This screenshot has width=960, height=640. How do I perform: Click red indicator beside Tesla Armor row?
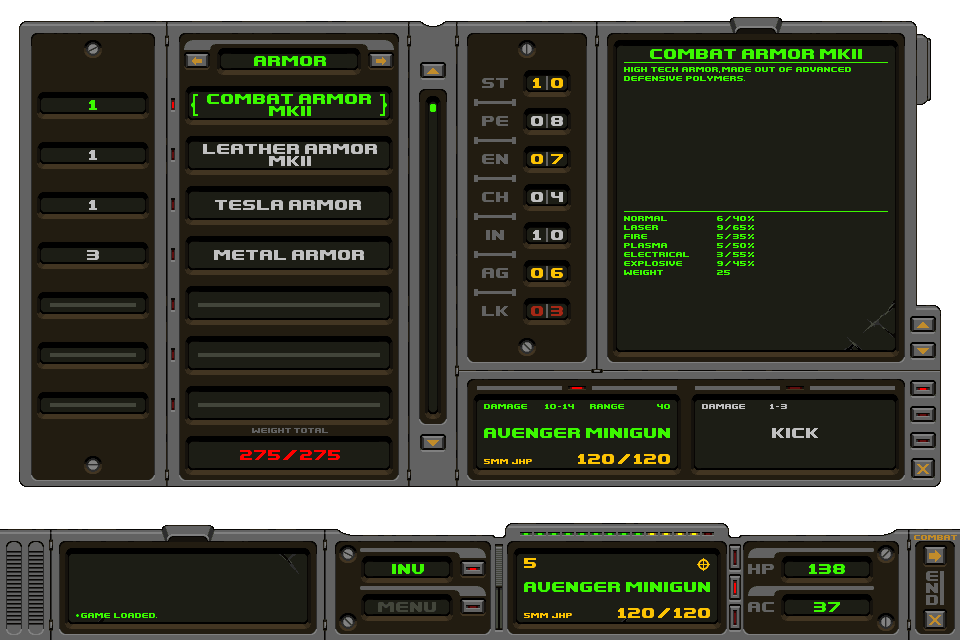[x=173, y=205]
